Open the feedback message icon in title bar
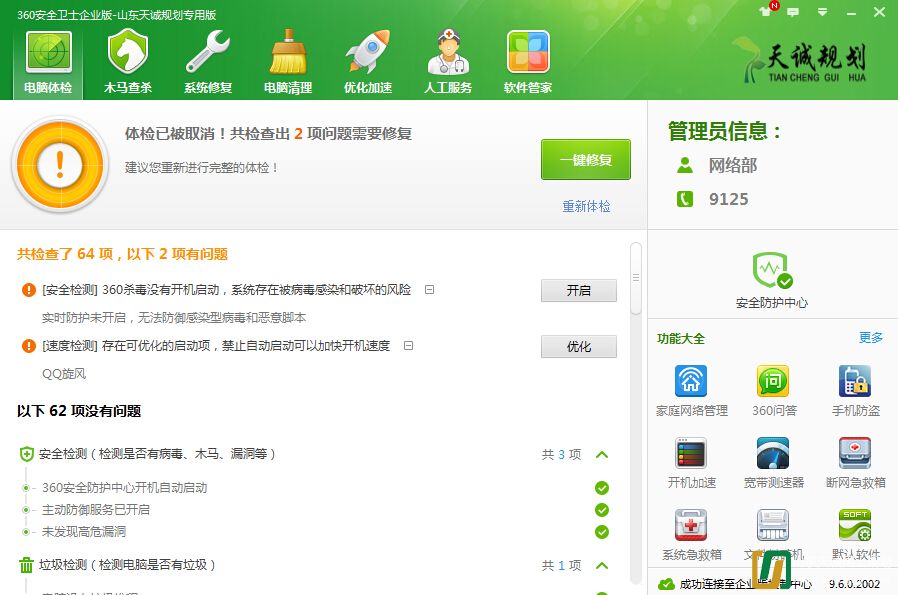 pyautogui.click(x=793, y=12)
